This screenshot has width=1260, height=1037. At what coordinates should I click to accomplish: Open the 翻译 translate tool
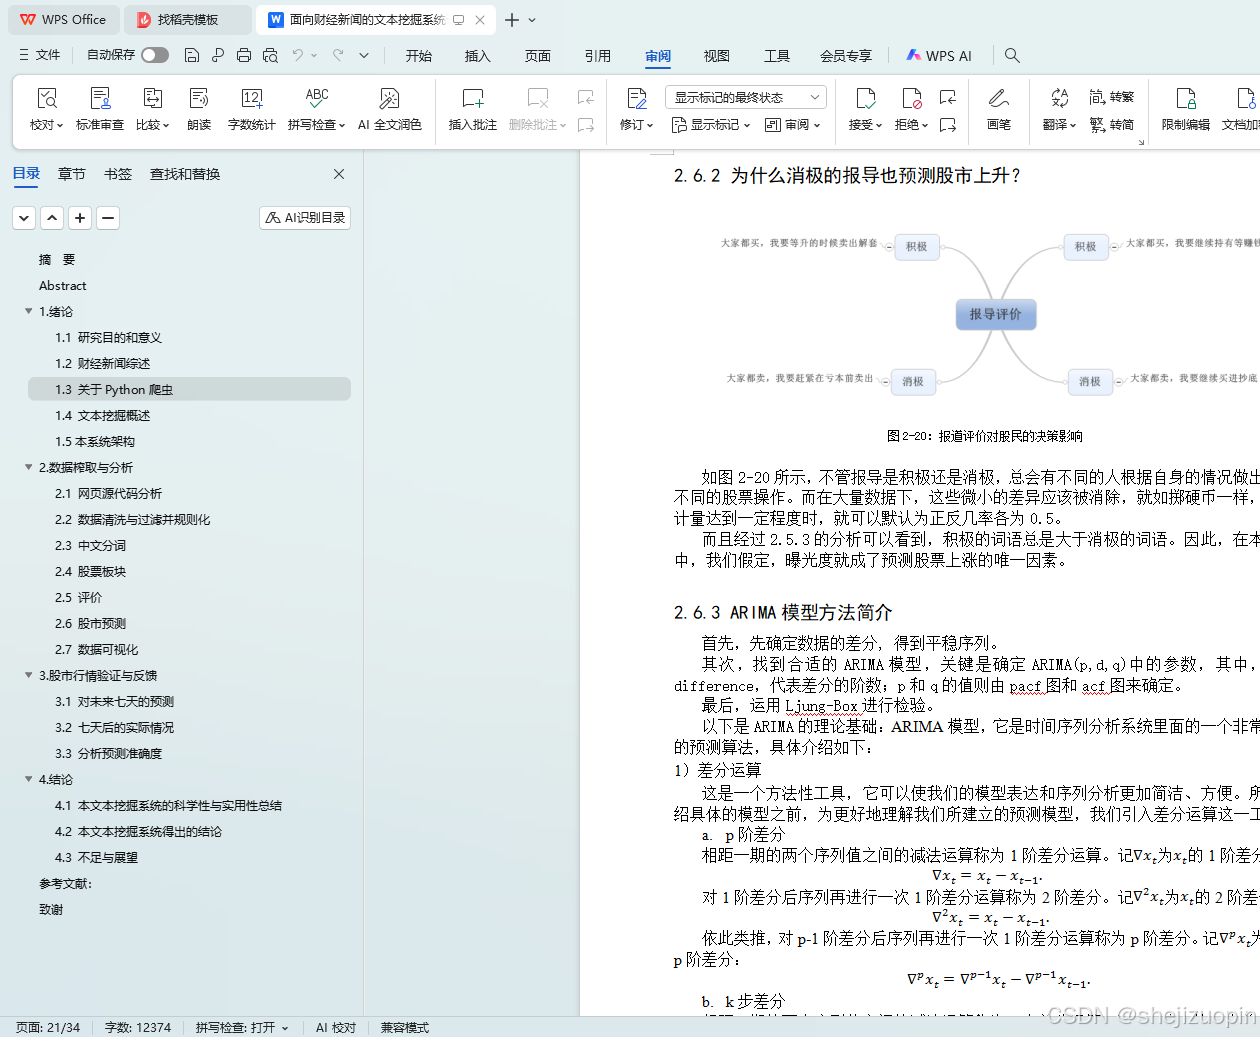pyautogui.click(x=1059, y=110)
